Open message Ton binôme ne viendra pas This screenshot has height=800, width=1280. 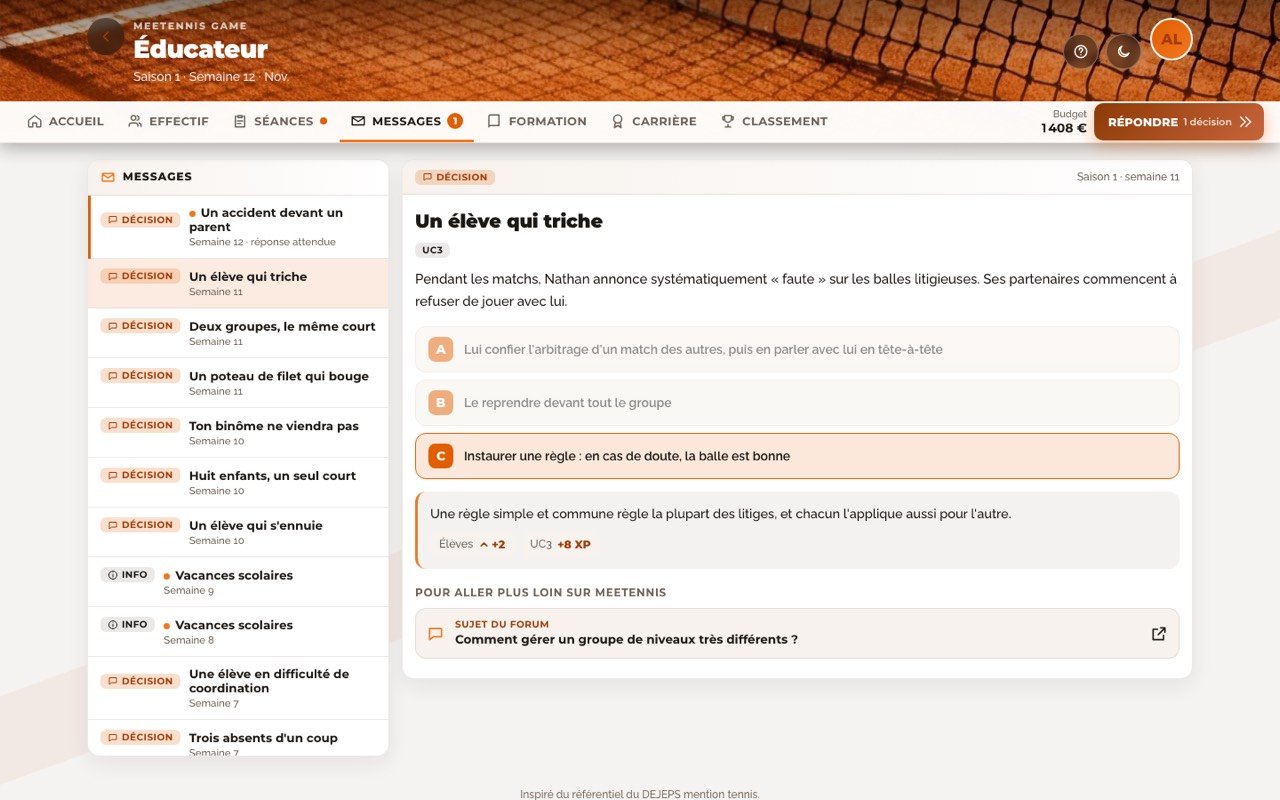pyautogui.click(x=238, y=432)
